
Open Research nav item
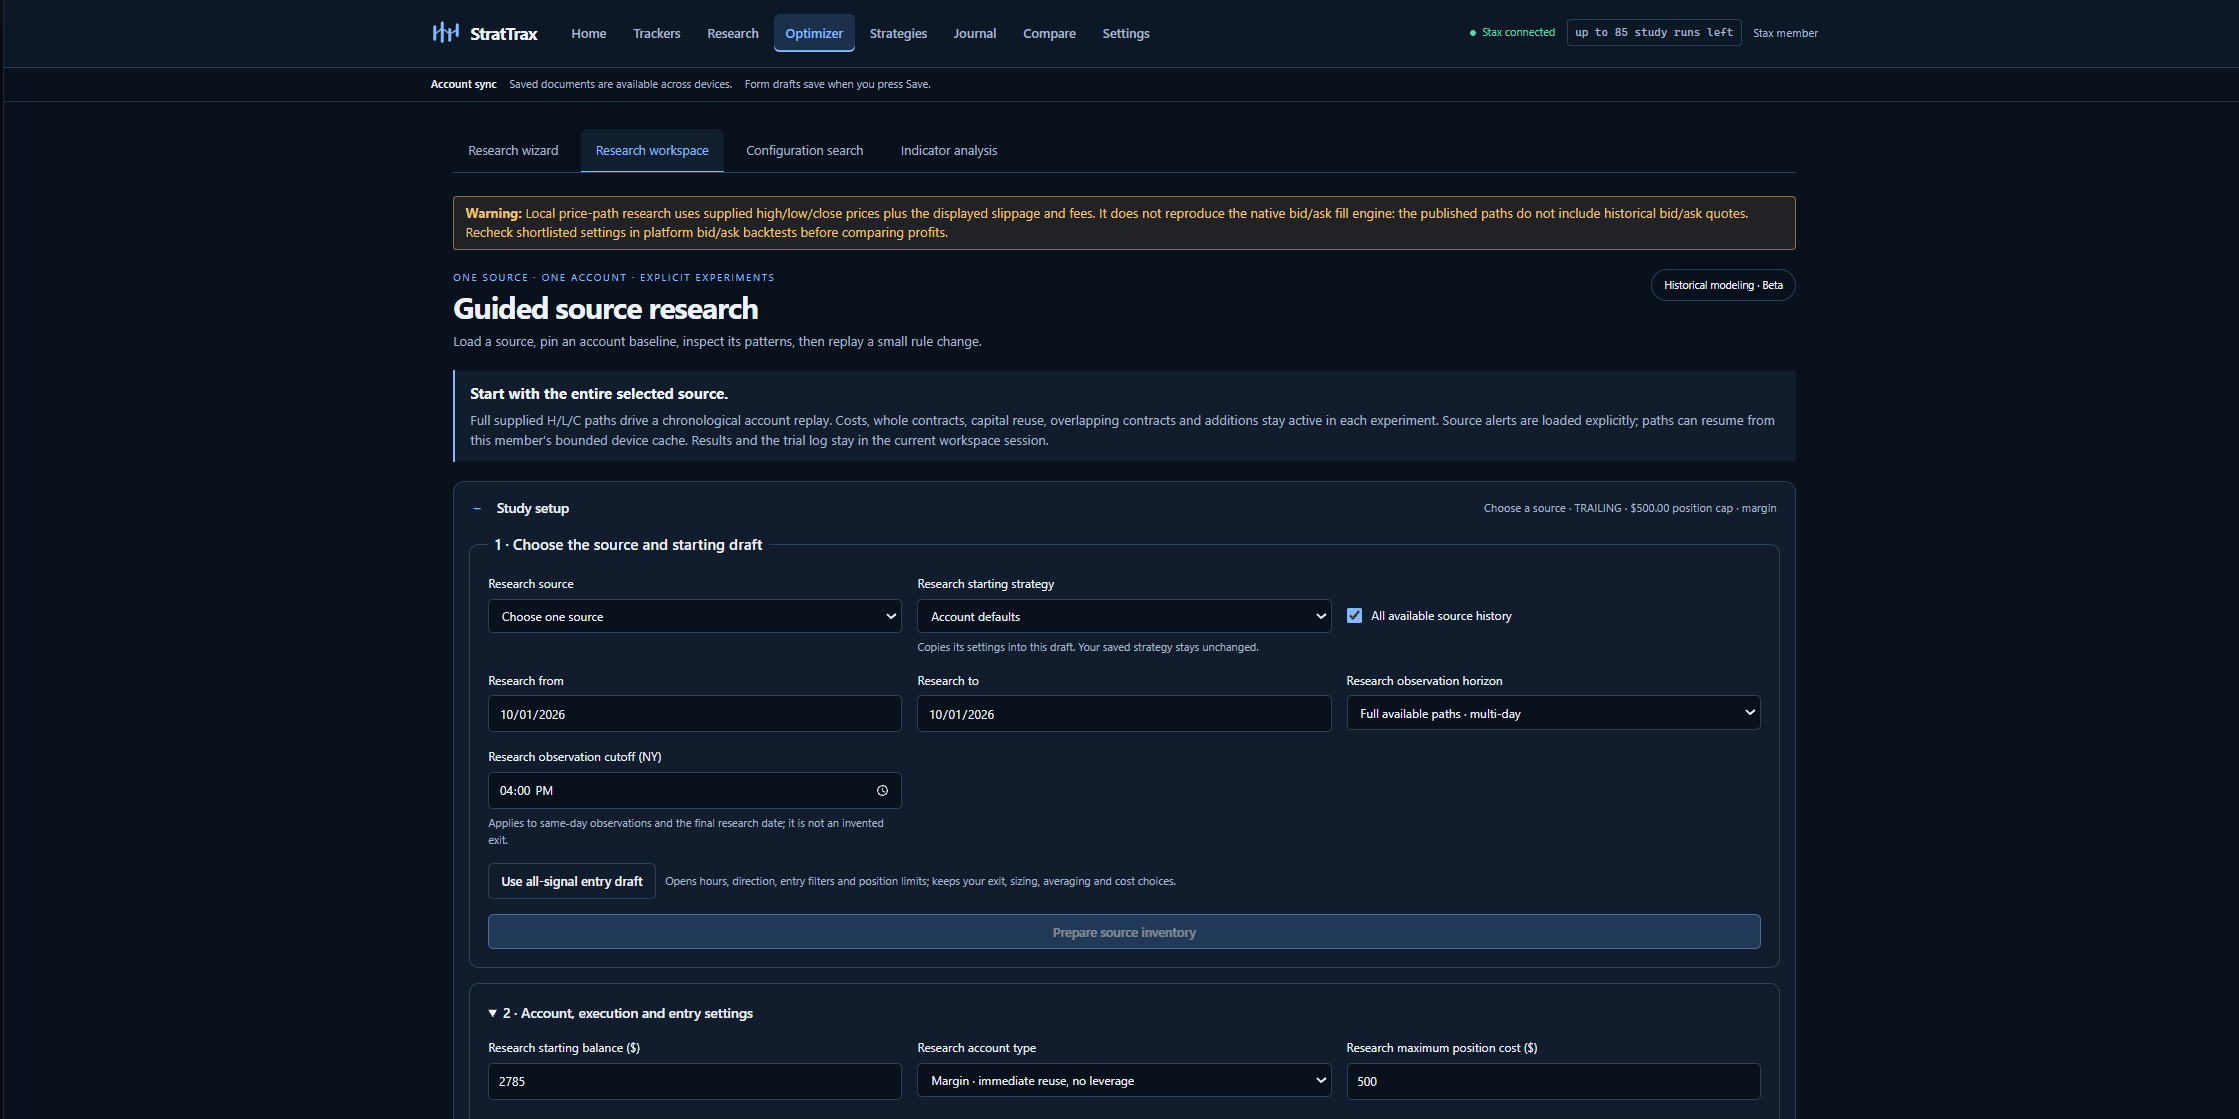tap(732, 33)
